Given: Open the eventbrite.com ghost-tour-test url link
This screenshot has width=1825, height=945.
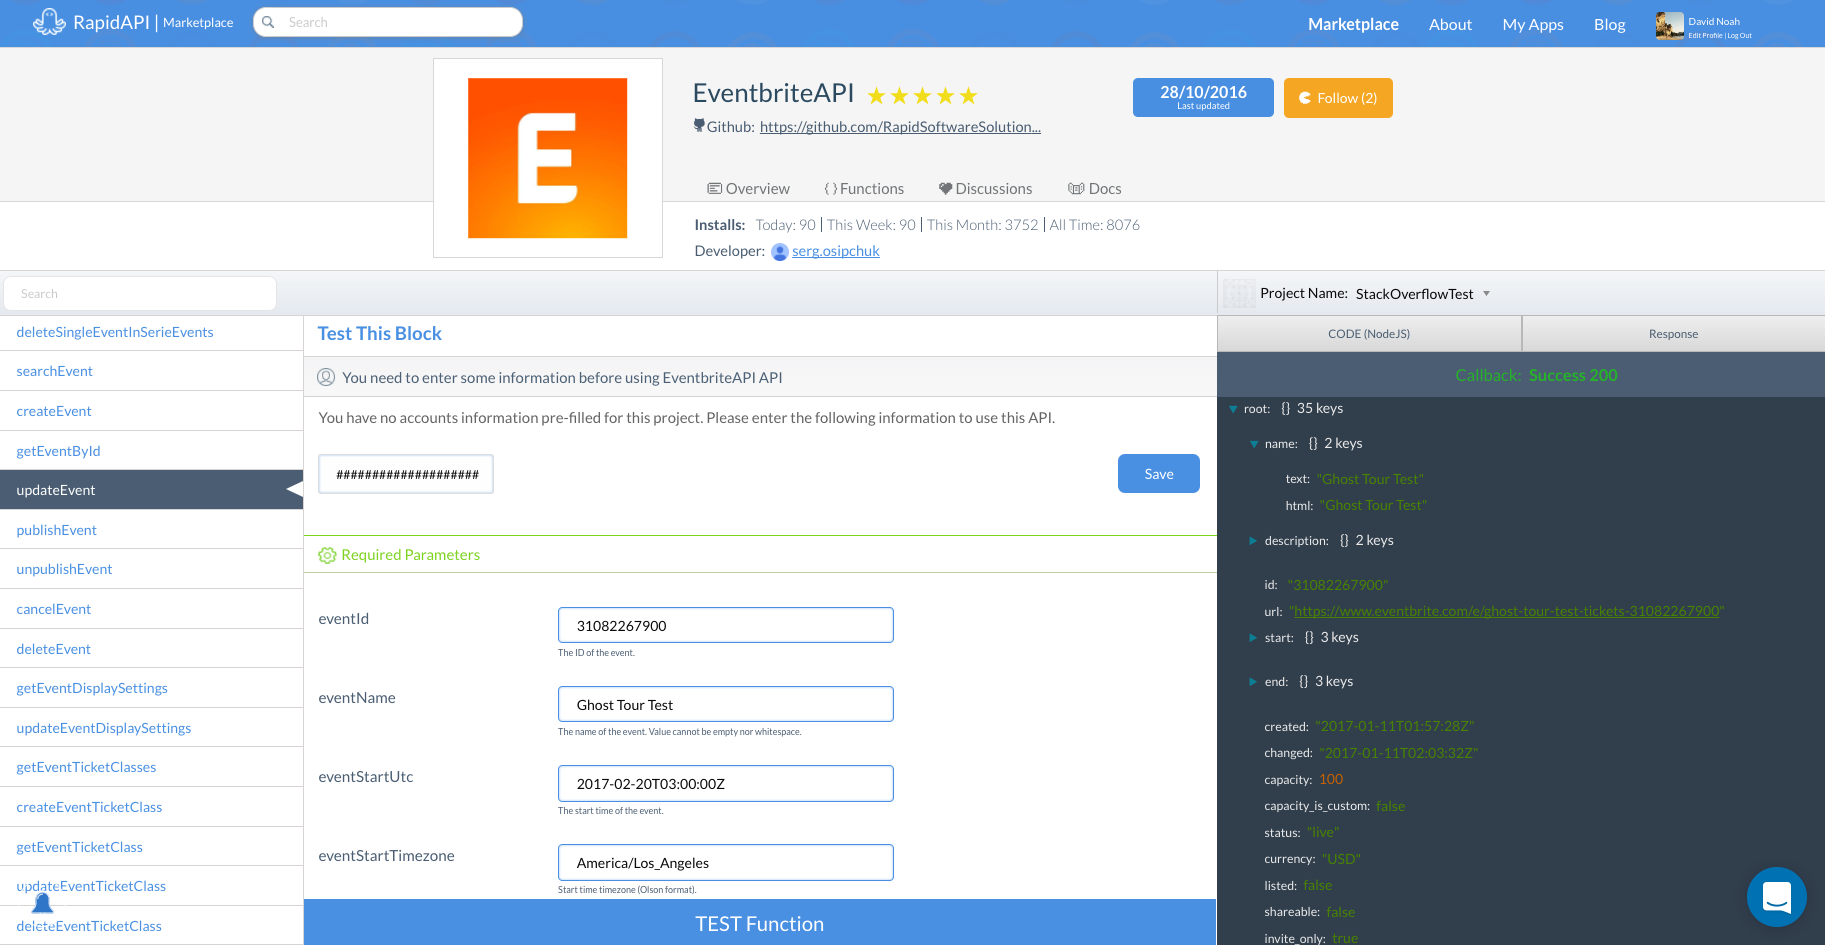Looking at the screenshot, I should click(x=1507, y=611).
